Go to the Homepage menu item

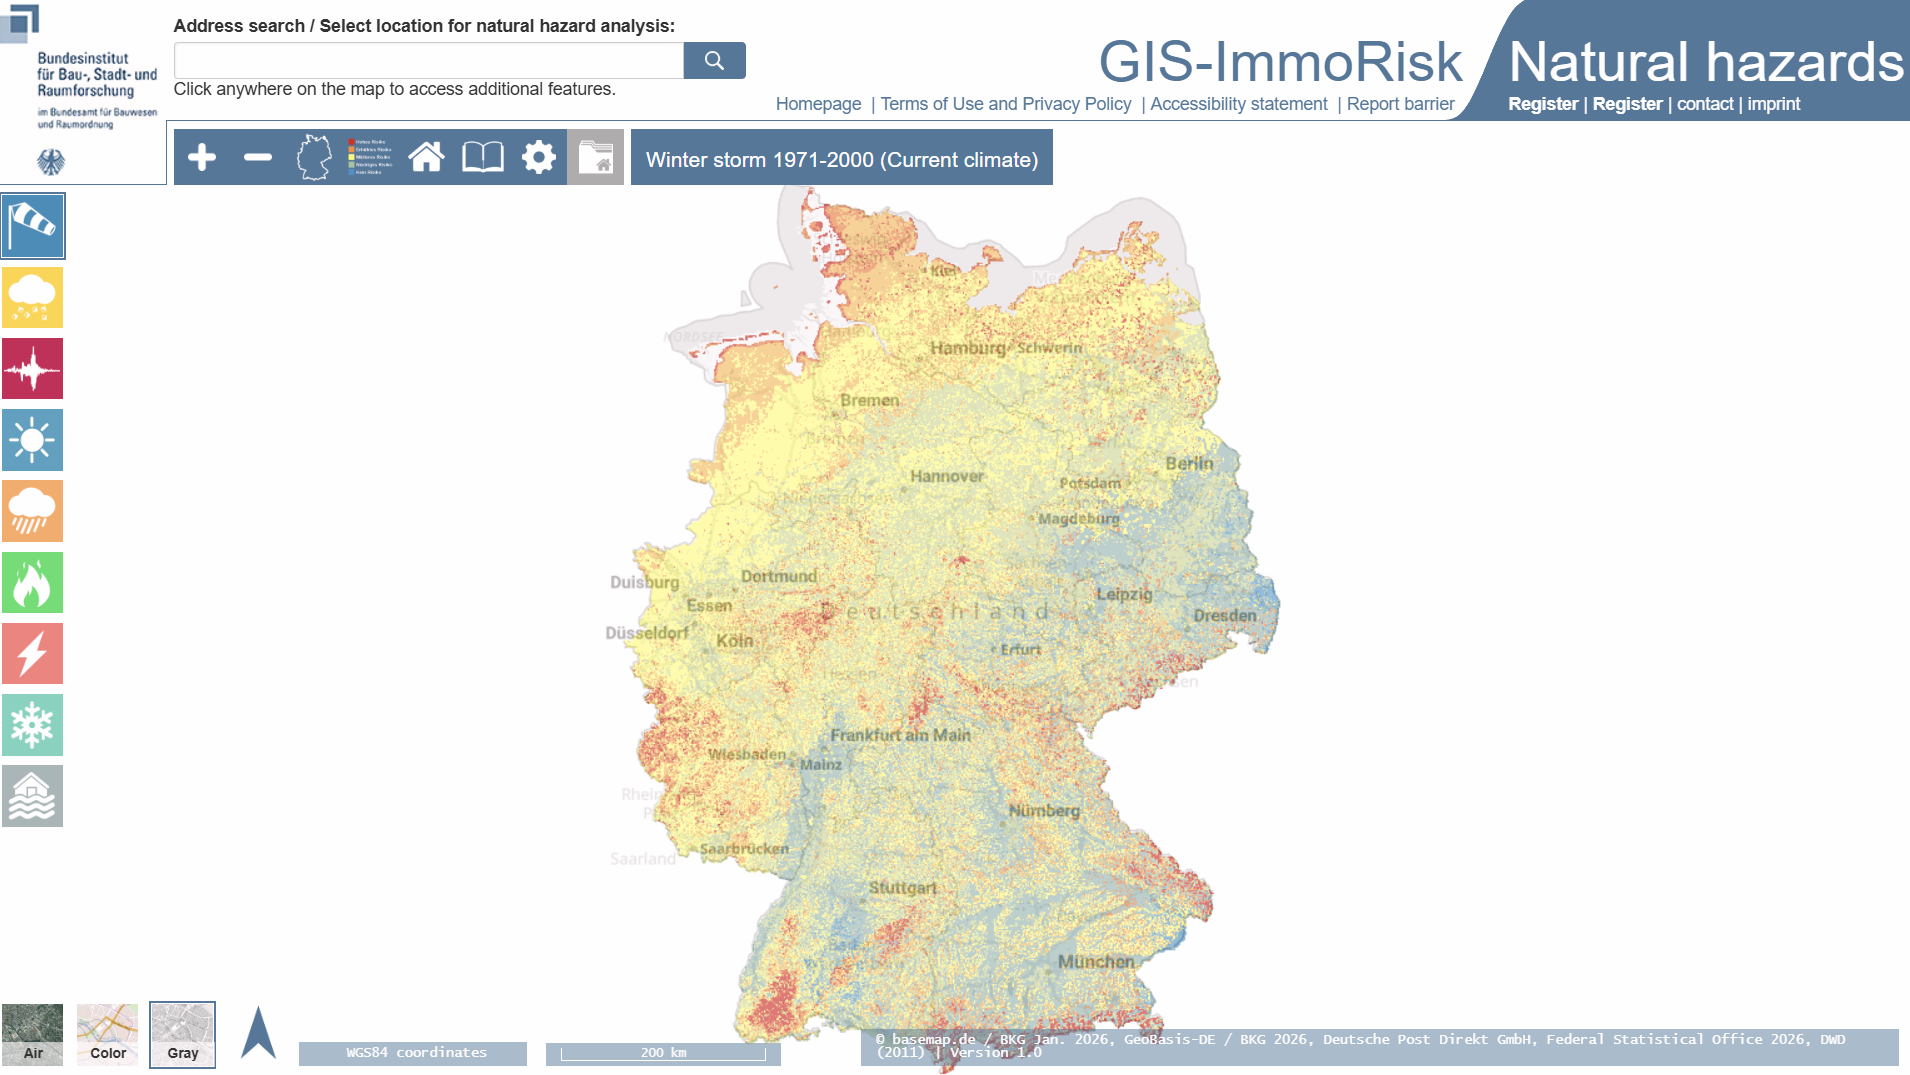pyautogui.click(x=818, y=104)
